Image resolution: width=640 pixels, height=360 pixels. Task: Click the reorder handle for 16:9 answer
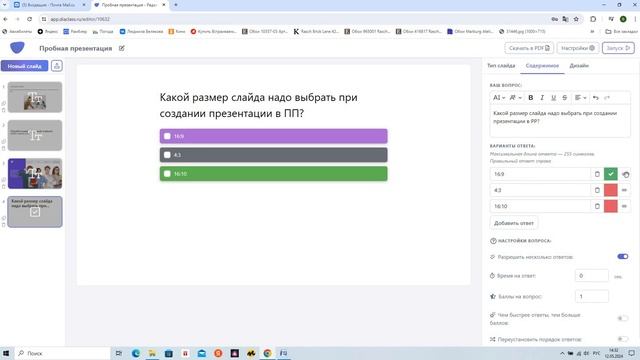[625, 174]
